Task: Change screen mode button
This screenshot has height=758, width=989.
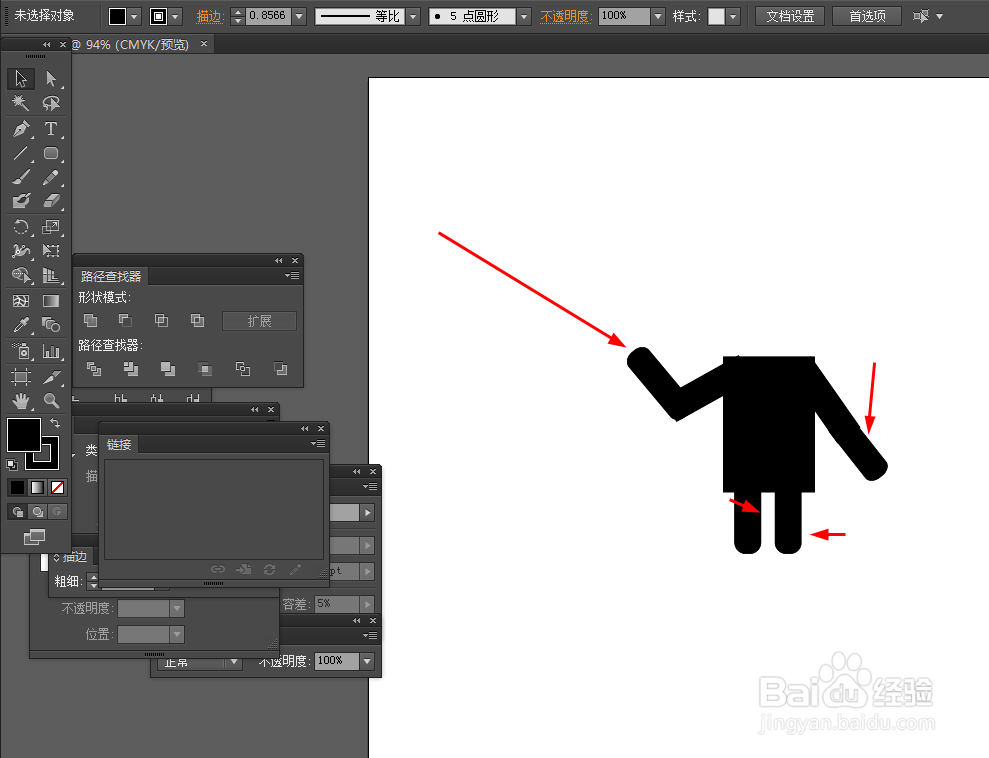Action: point(35,537)
